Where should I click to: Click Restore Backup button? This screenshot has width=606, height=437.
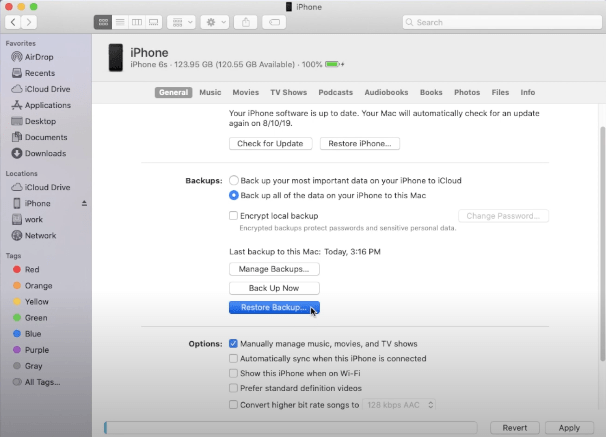click(274, 307)
